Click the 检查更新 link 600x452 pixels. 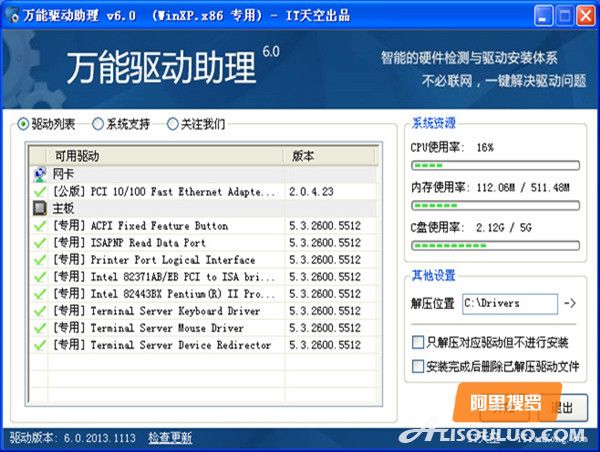pos(170,437)
